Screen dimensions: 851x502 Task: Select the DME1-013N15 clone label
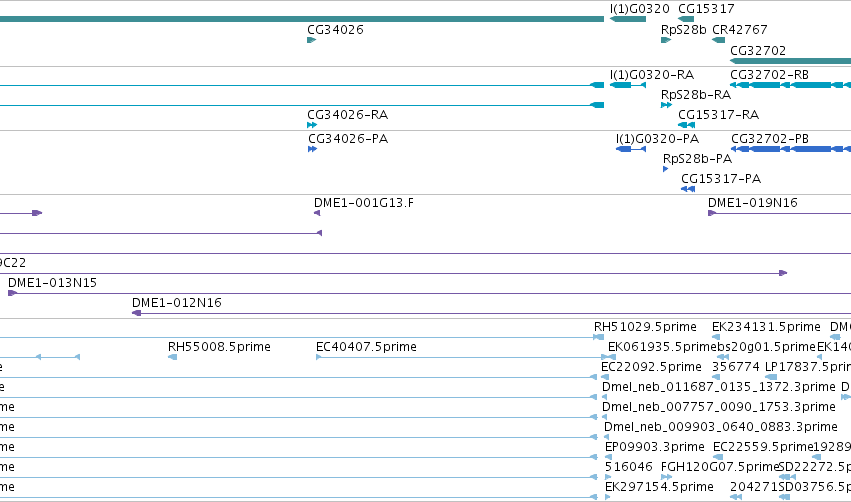click(x=52, y=283)
